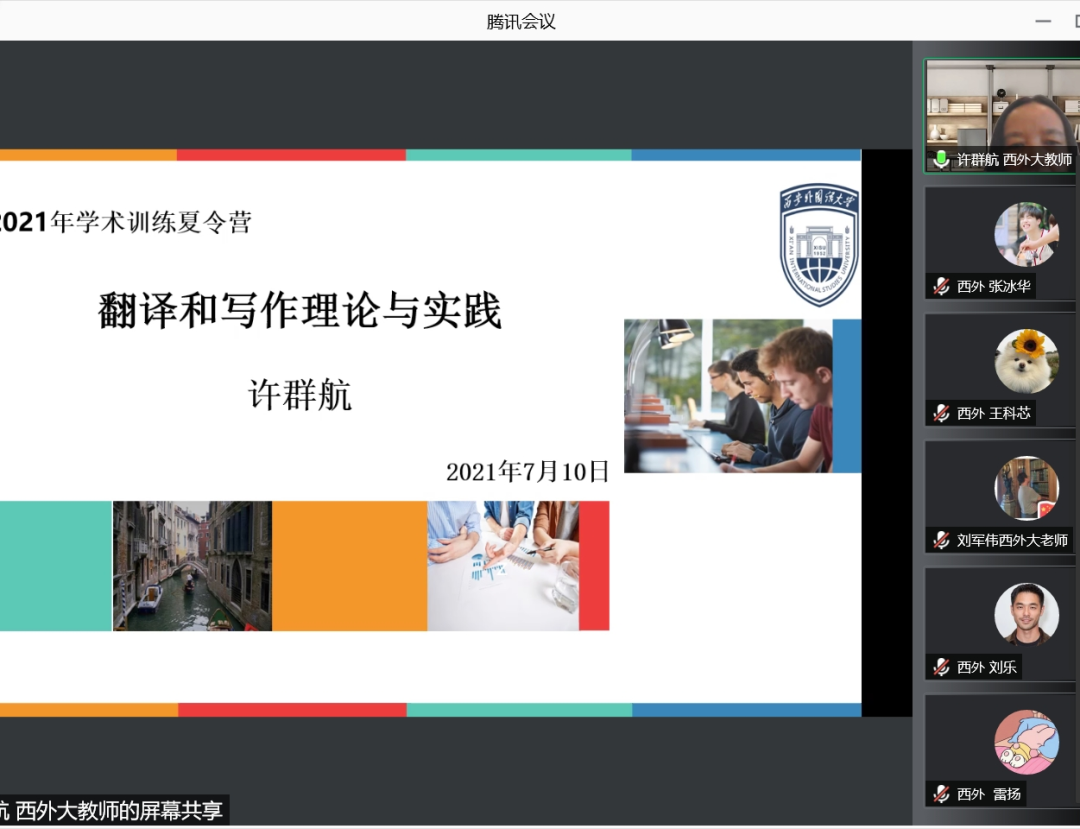The image size is (1080, 829).
Task: Select the sunflower dog avatar of 王科芯
Action: point(1026,361)
